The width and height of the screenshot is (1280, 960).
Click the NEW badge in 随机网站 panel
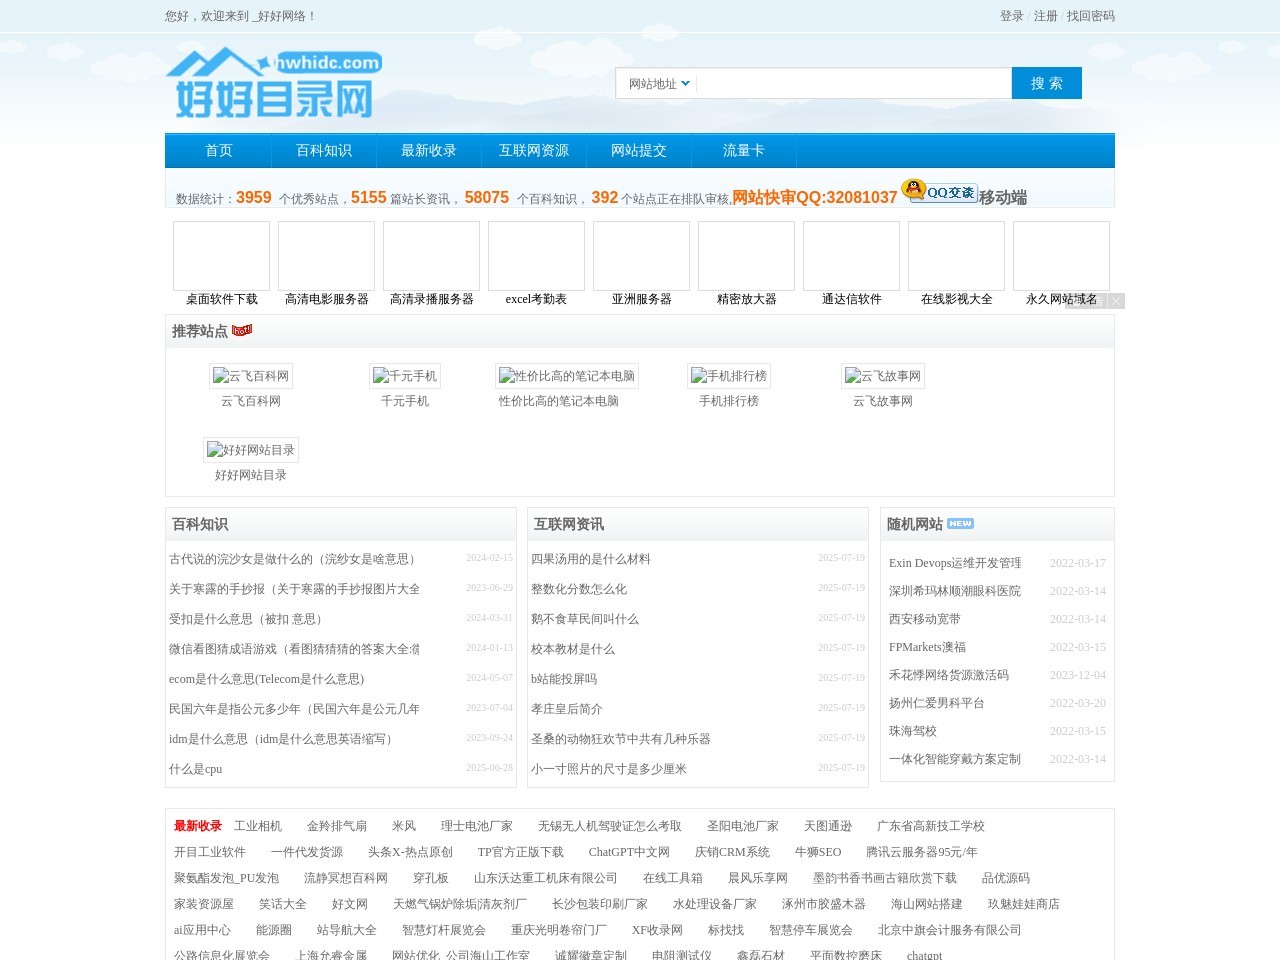(x=960, y=522)
